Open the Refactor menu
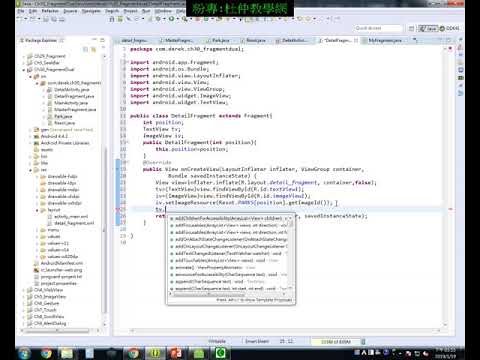 coord(50,11)
